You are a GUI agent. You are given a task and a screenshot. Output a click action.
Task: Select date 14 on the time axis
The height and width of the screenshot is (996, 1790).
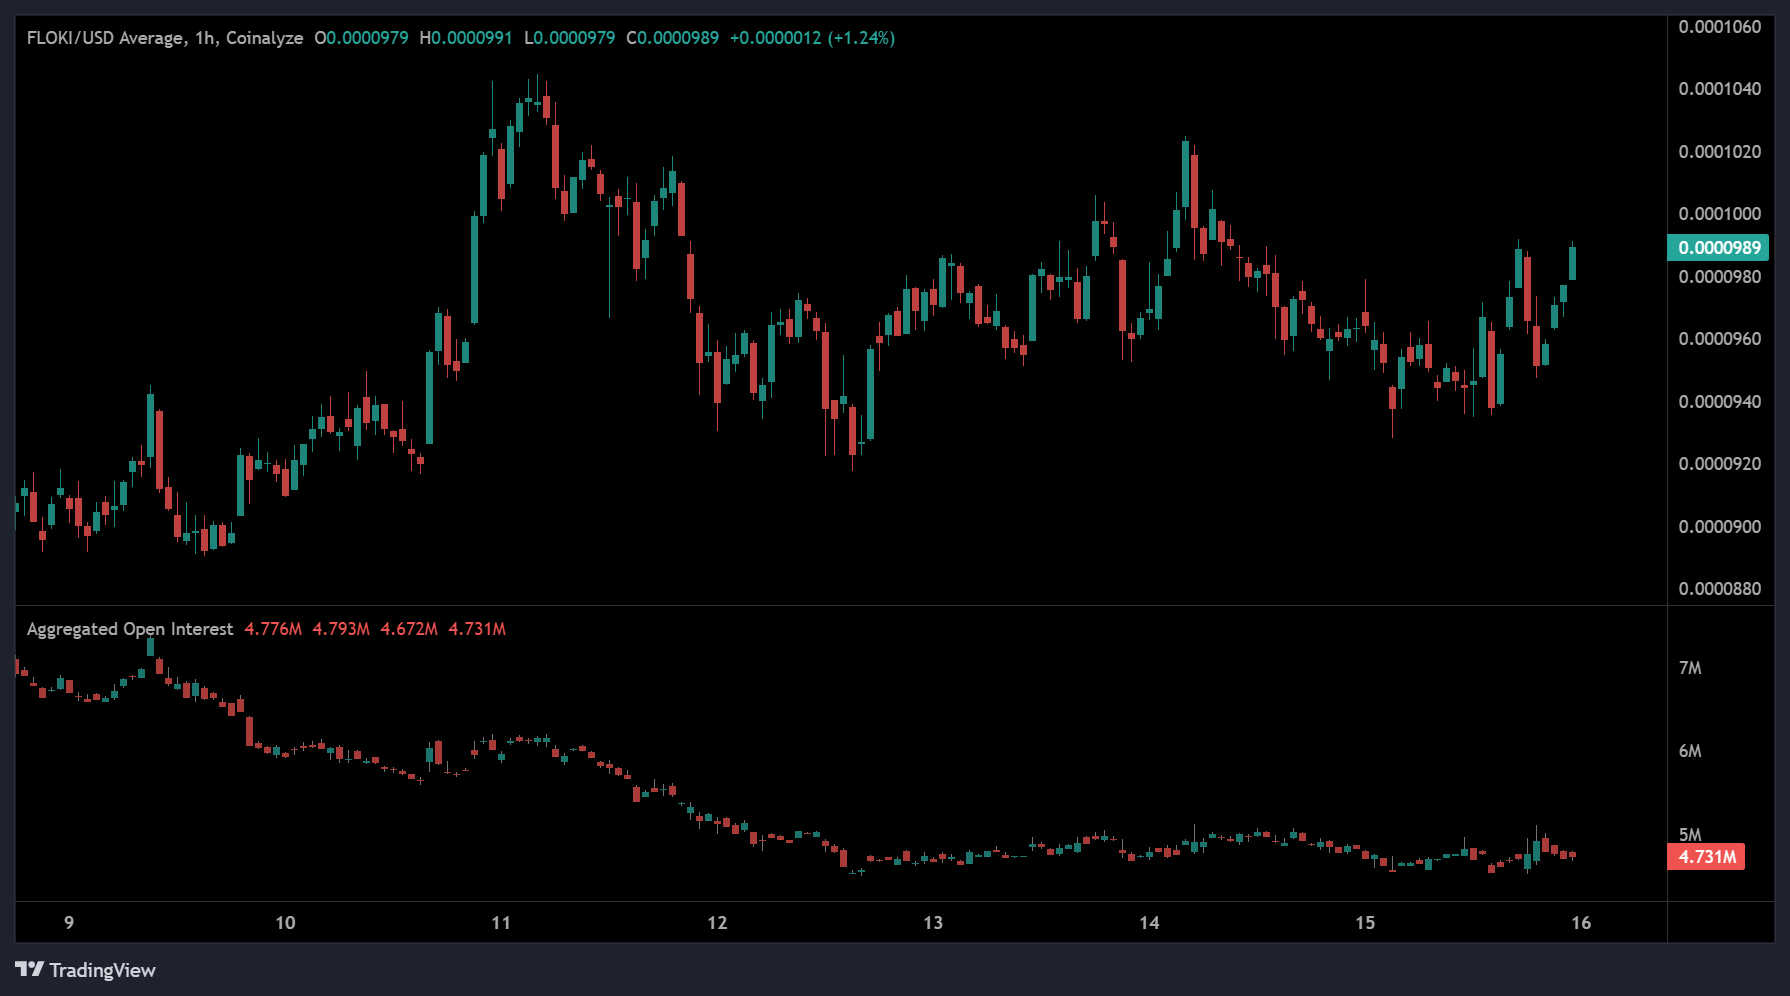tap(1149, 922)
